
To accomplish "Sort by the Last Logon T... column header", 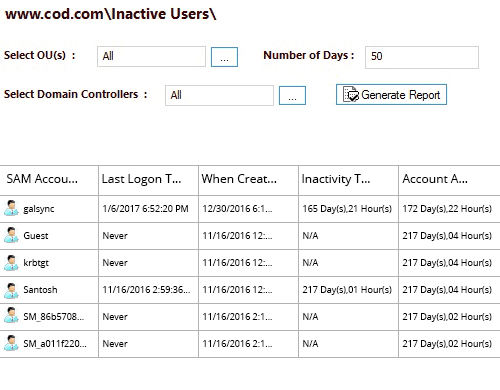I will 148,180.
